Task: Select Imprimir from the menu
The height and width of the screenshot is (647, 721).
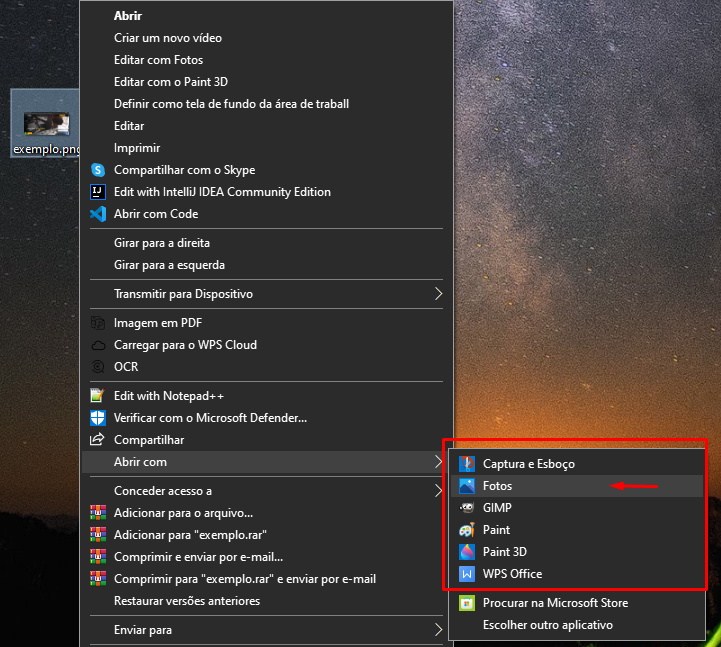Action: coord(267,148)
